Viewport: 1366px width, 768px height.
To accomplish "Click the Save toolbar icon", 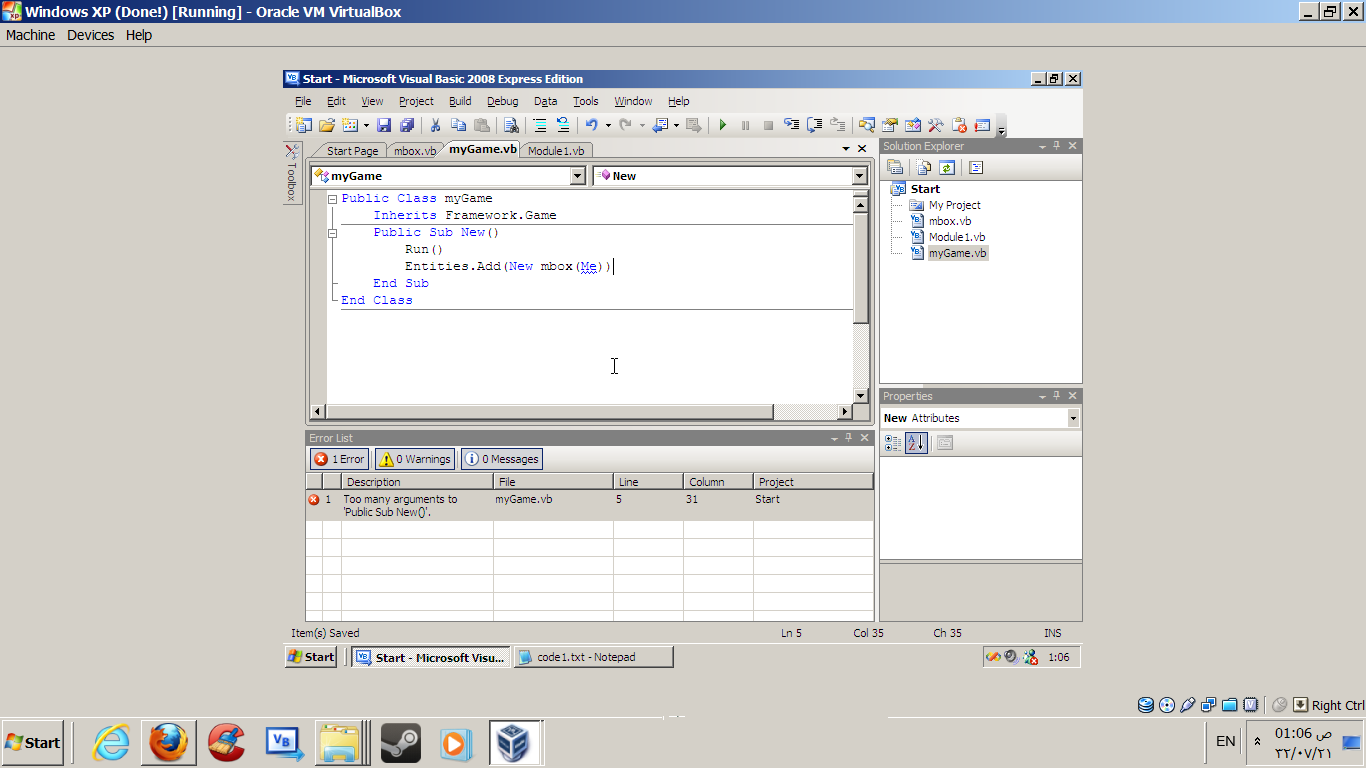I will [x=384, y=125].
